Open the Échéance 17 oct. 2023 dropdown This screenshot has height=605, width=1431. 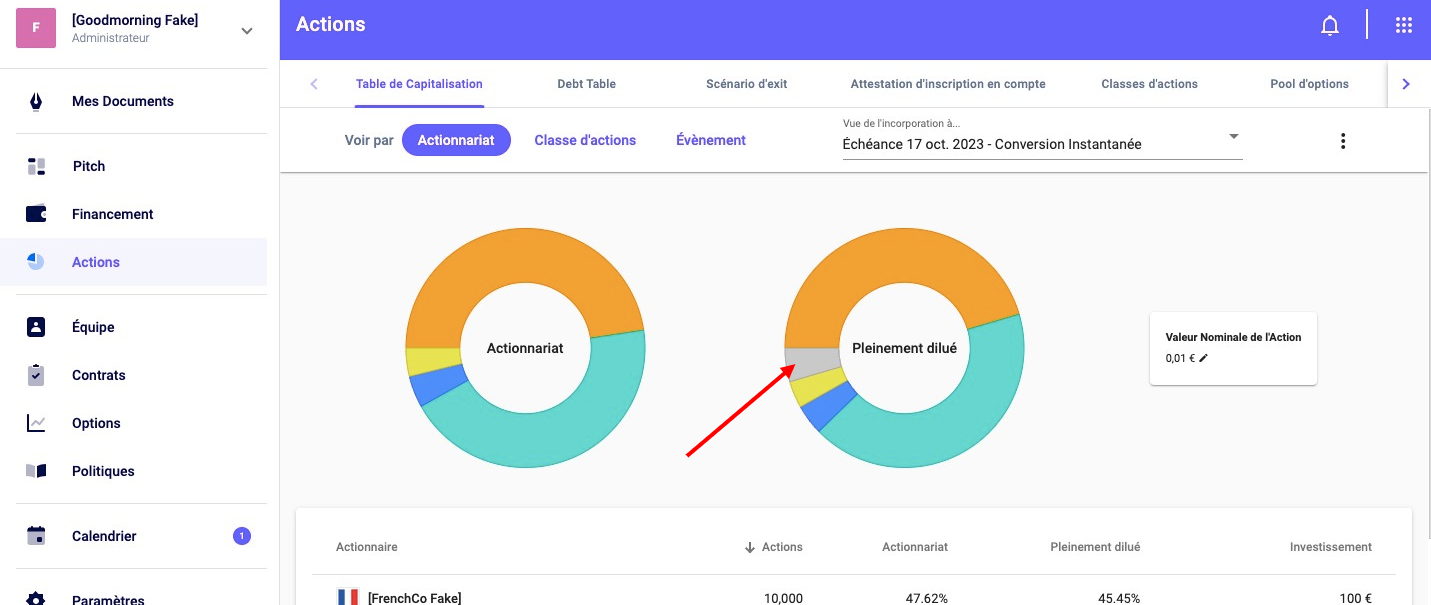[1041, 144]
